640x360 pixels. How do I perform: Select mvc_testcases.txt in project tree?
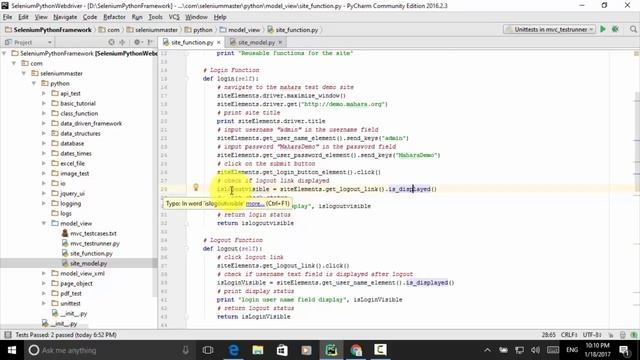tap(93, 233)
